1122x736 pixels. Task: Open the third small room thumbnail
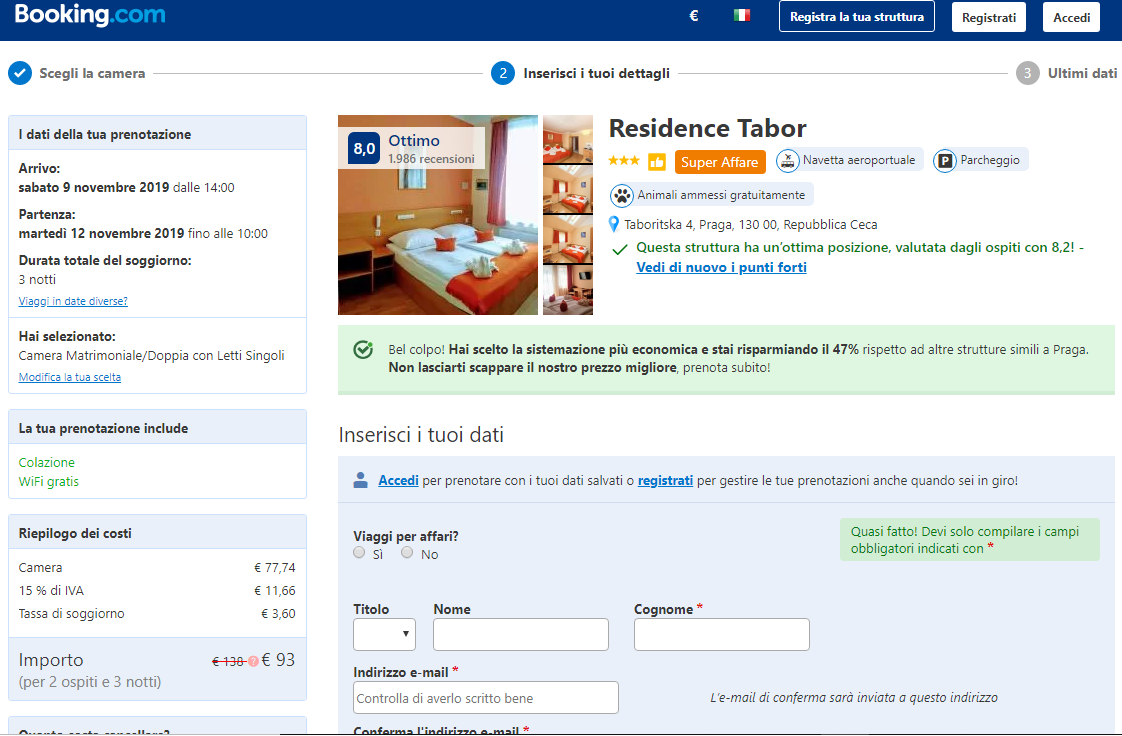568,240
